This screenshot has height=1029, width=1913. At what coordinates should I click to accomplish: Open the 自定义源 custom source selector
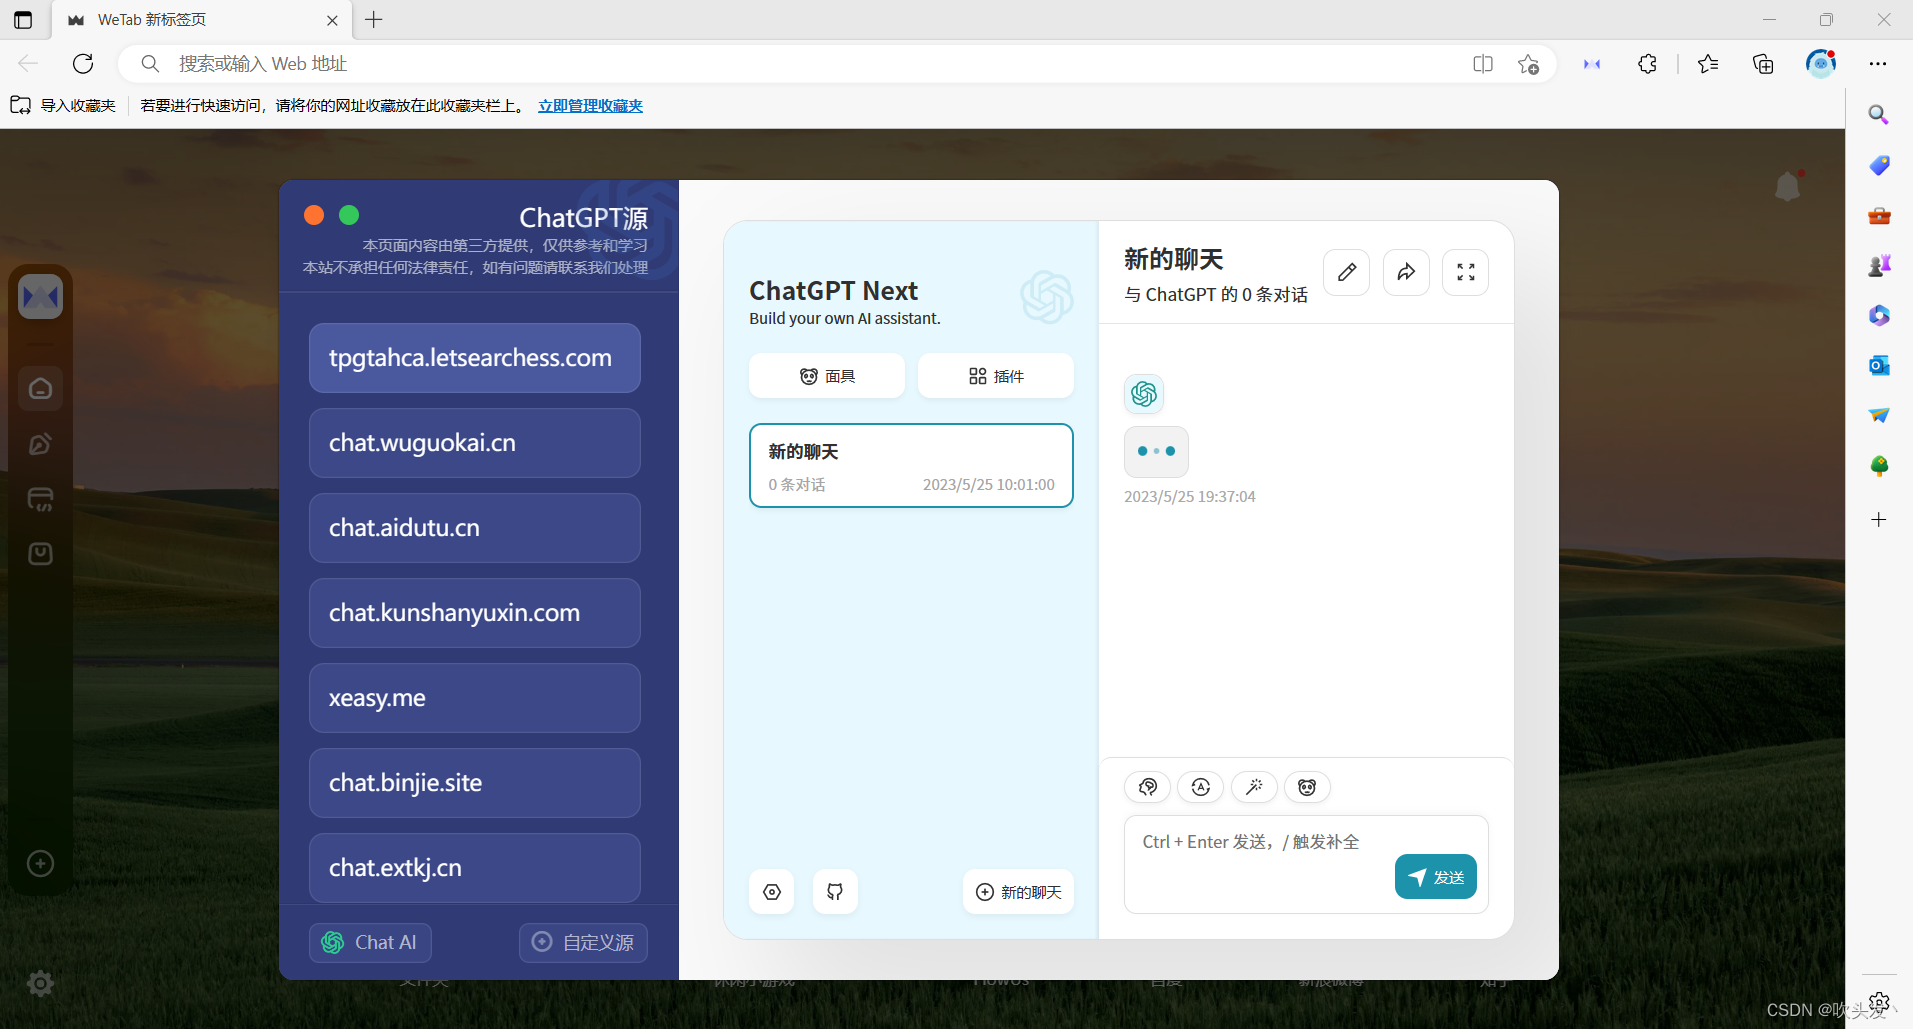tap(583, 942)
